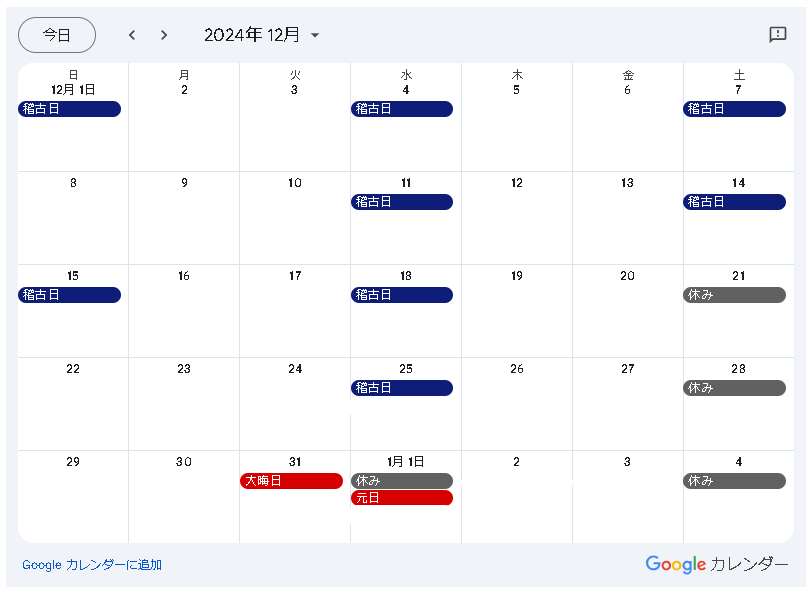Expand the 2024年 12月 month dropdown
Viewport: 811px width, 594px height.
point(262,35)
